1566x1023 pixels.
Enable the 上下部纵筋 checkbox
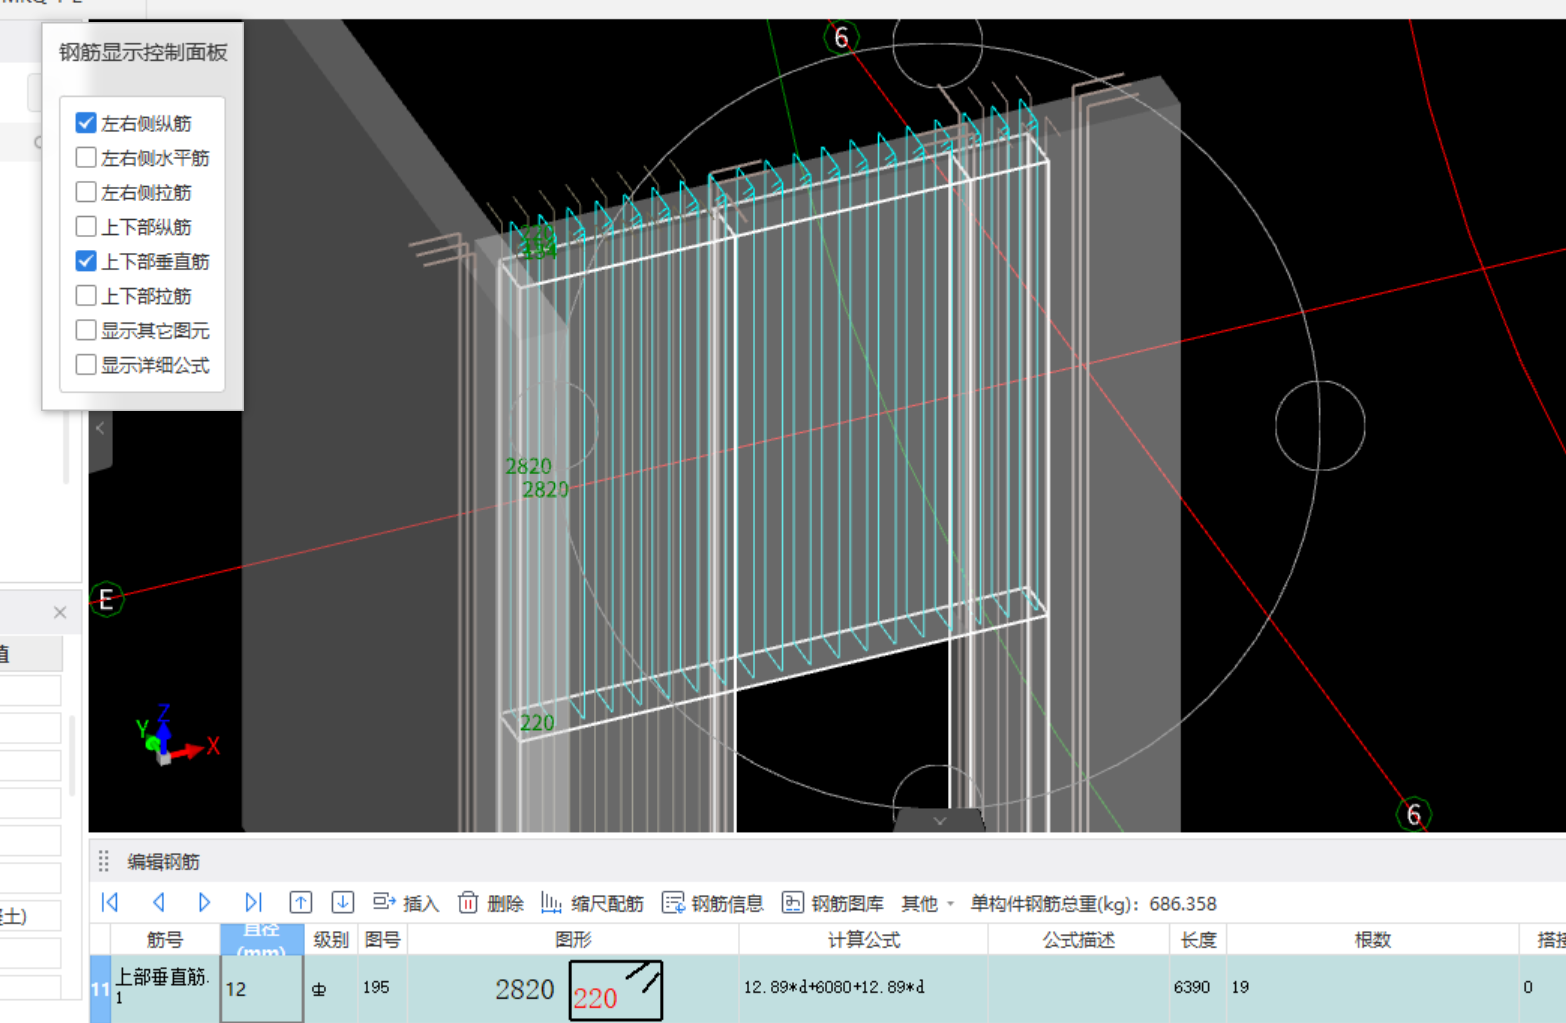[x=86, y=227]
